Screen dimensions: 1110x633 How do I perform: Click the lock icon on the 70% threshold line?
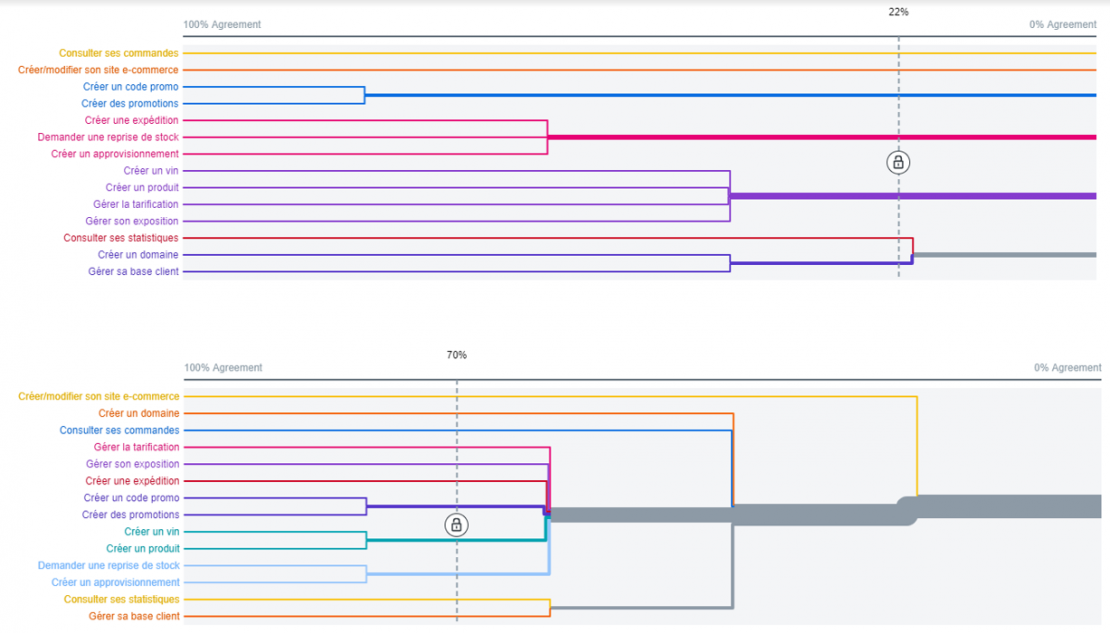[456, 525]
